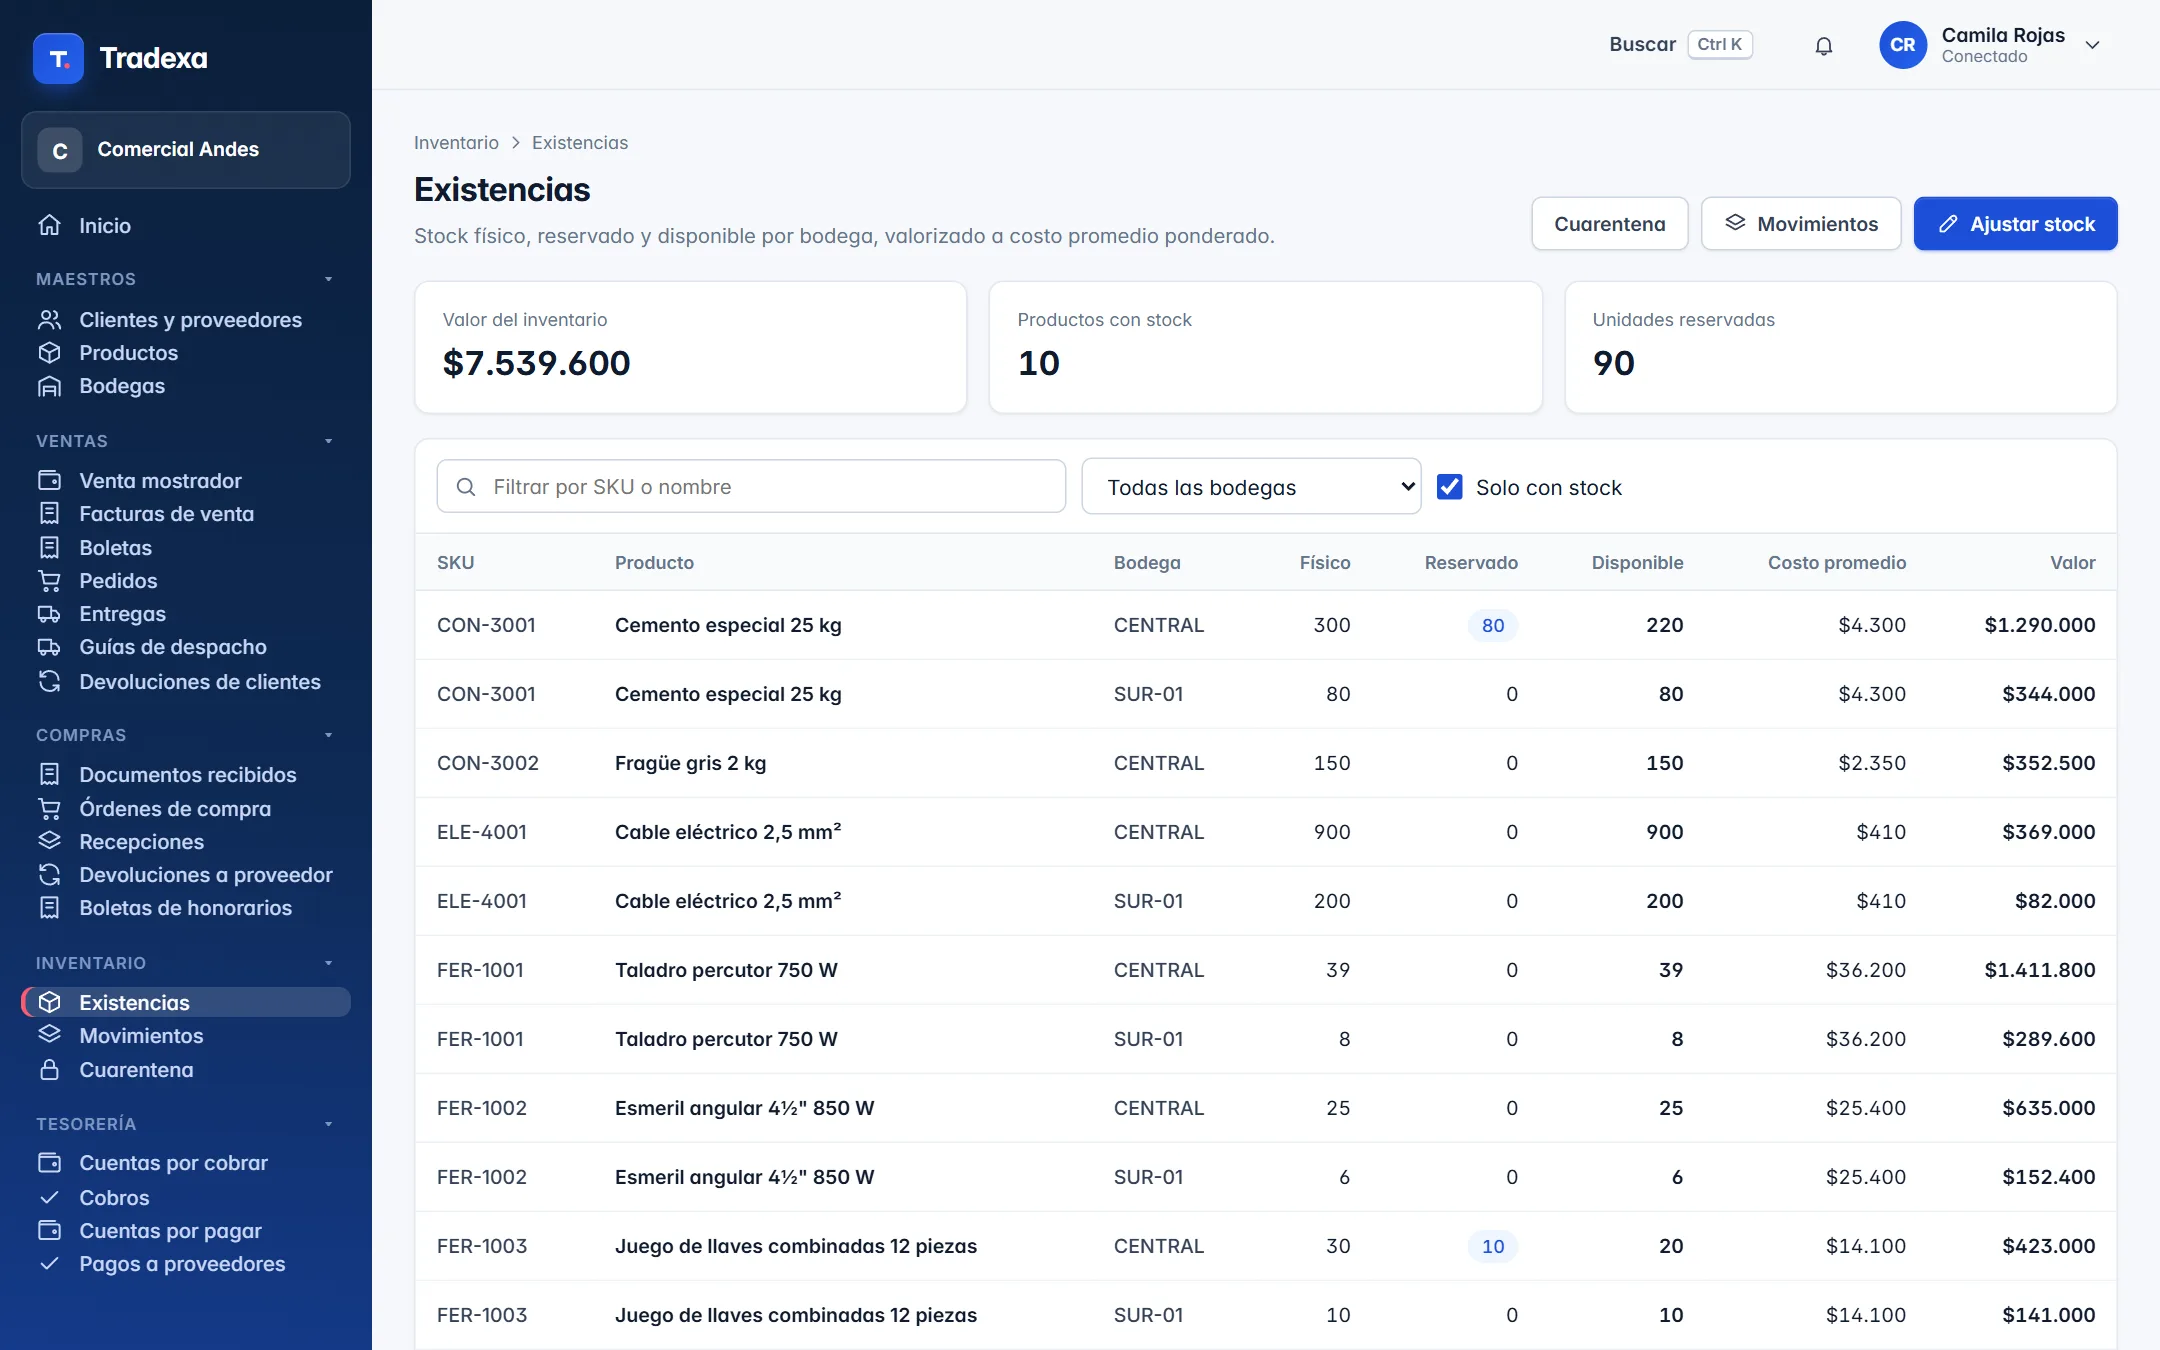Click the Pedidos cart icon
This screenshot has width=2160, height=1350.
[x=49, y=581]
